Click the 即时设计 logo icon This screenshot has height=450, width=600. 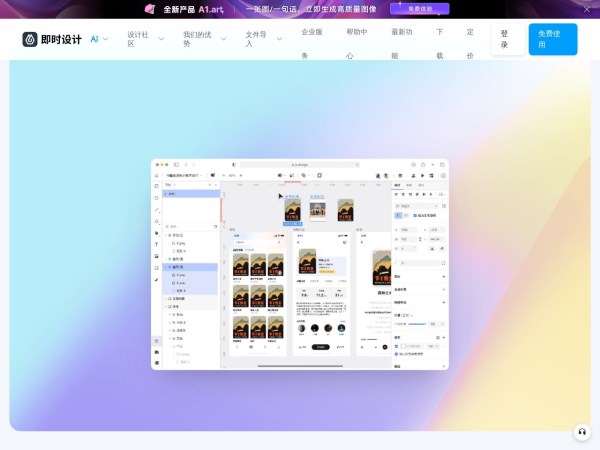(x=30, y=39)
